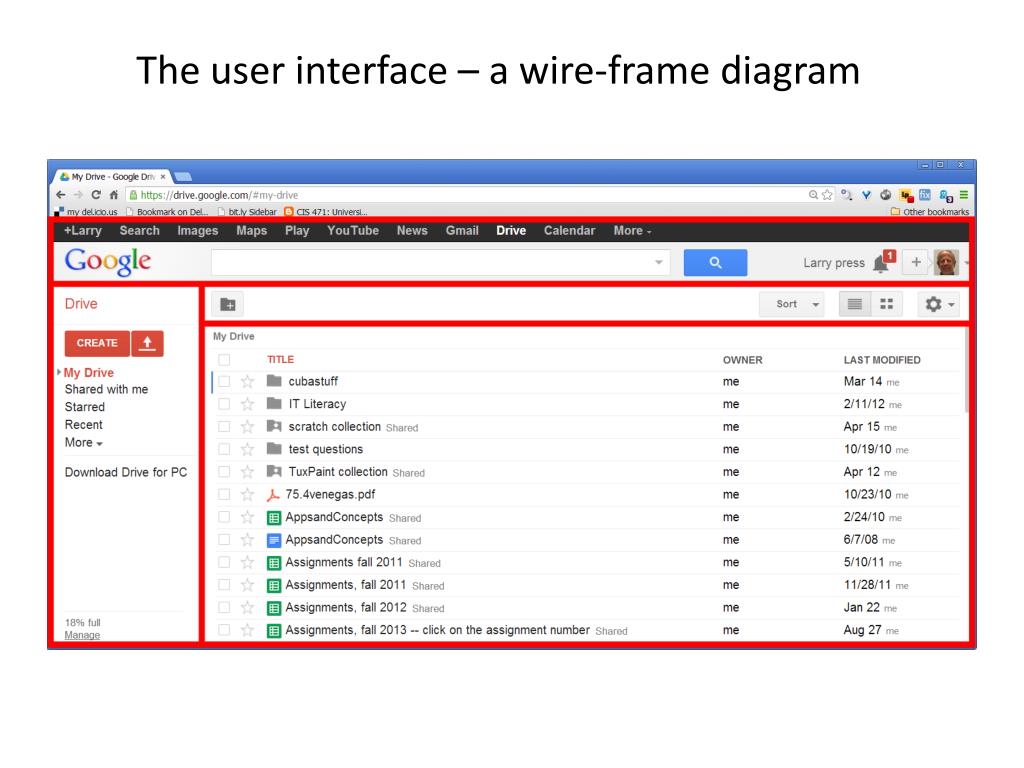Open Assignments fall 2011 spreadsheet without comma
1024x768 pixels.
tap(344, 562)
